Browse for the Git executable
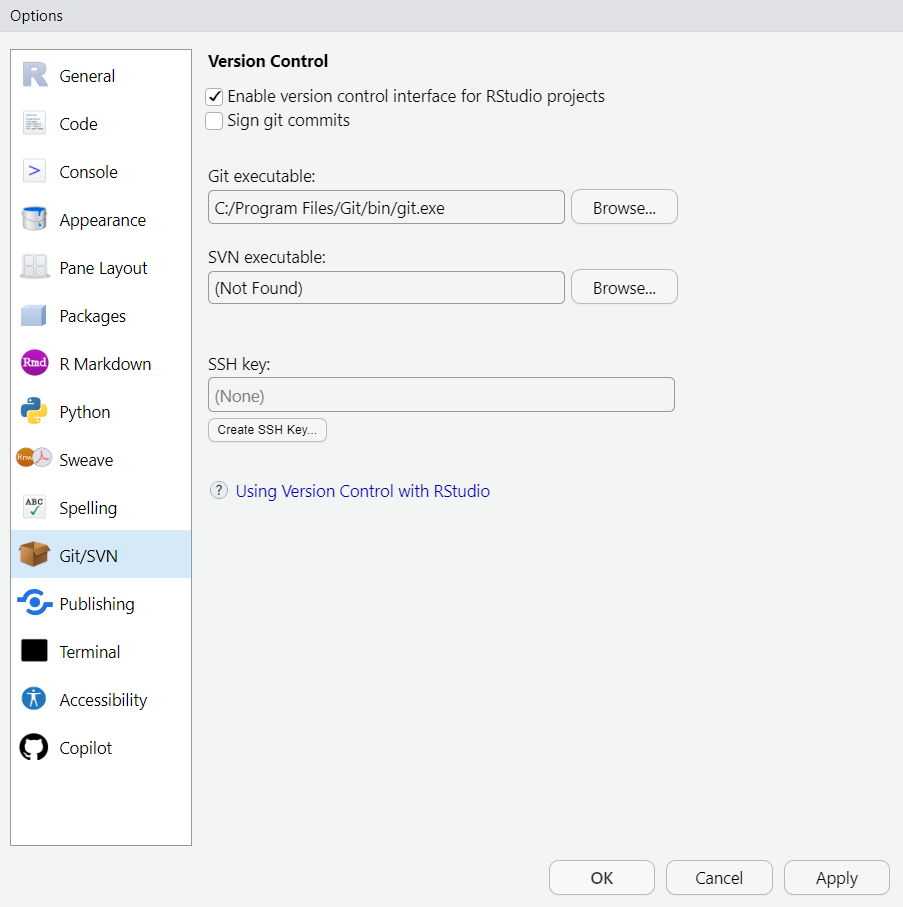 click(x=624, y=207)
